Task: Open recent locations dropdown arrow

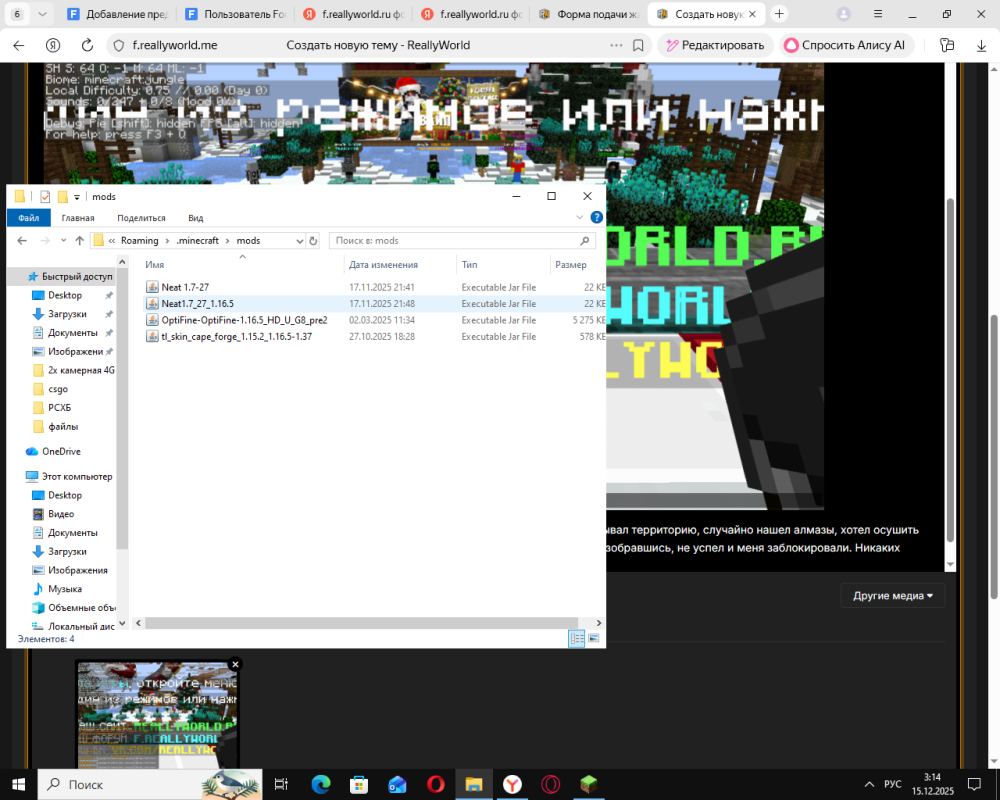Action: coord(63,241)
